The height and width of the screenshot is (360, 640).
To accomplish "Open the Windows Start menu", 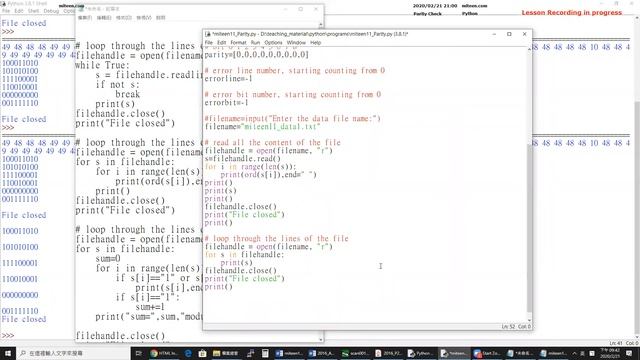I will [x=8, y=353].
